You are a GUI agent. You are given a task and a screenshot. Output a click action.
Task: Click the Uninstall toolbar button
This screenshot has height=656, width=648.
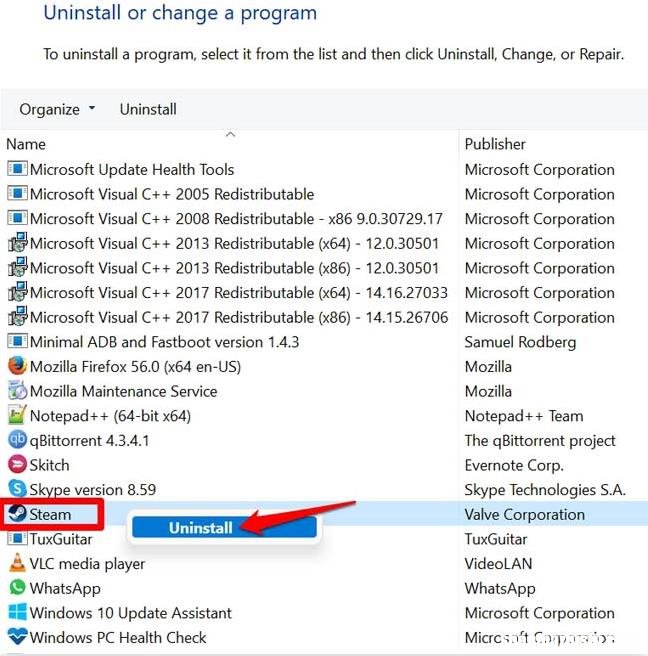(148, 109)
